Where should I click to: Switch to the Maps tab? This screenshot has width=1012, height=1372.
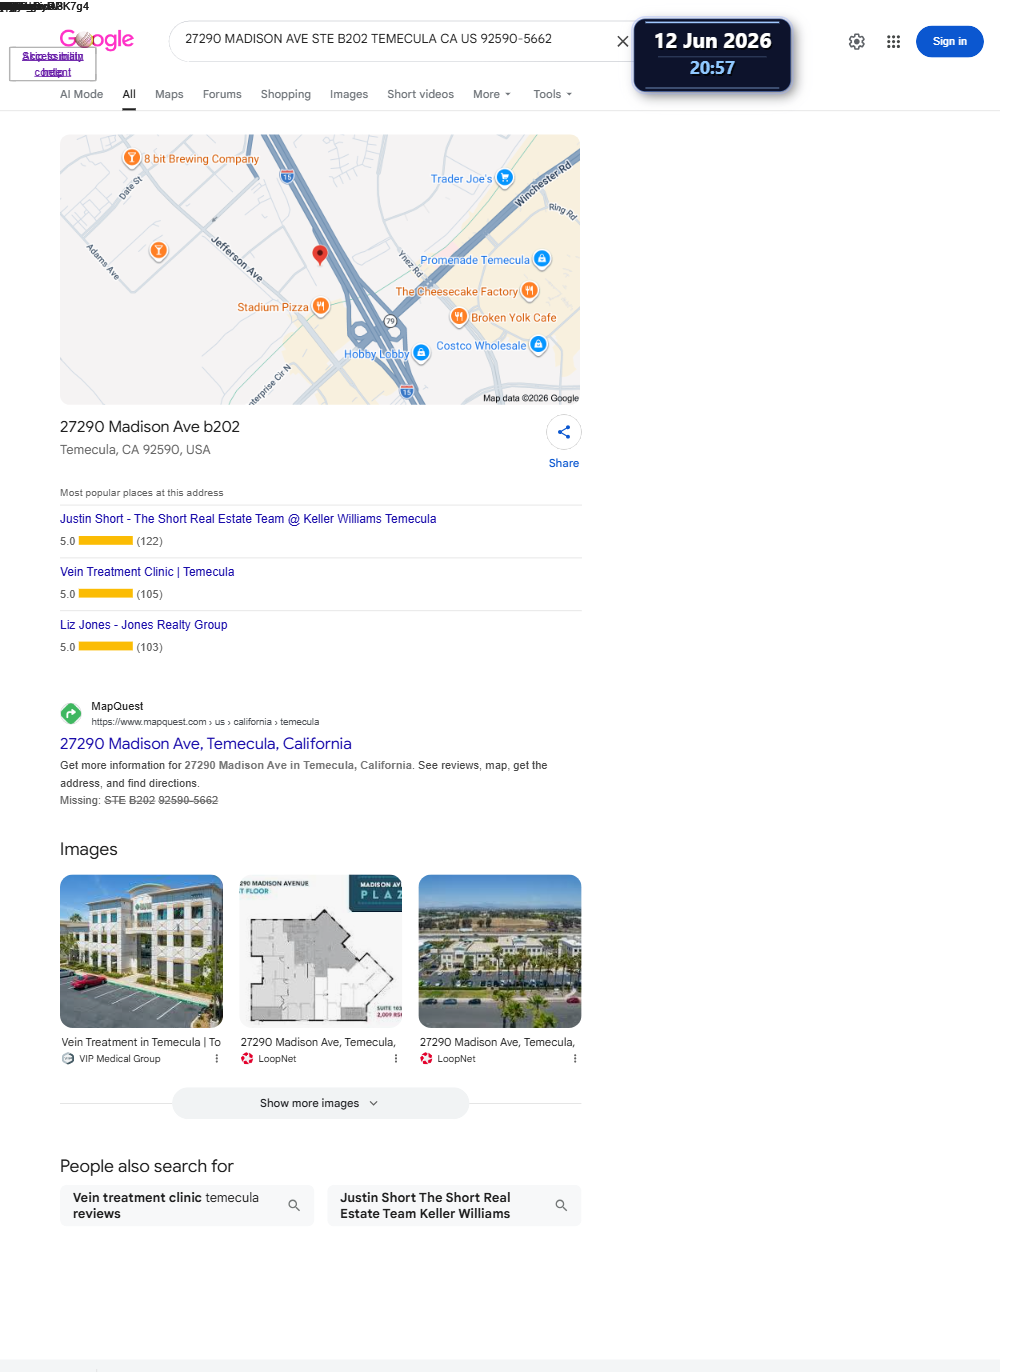click(169, 94)
